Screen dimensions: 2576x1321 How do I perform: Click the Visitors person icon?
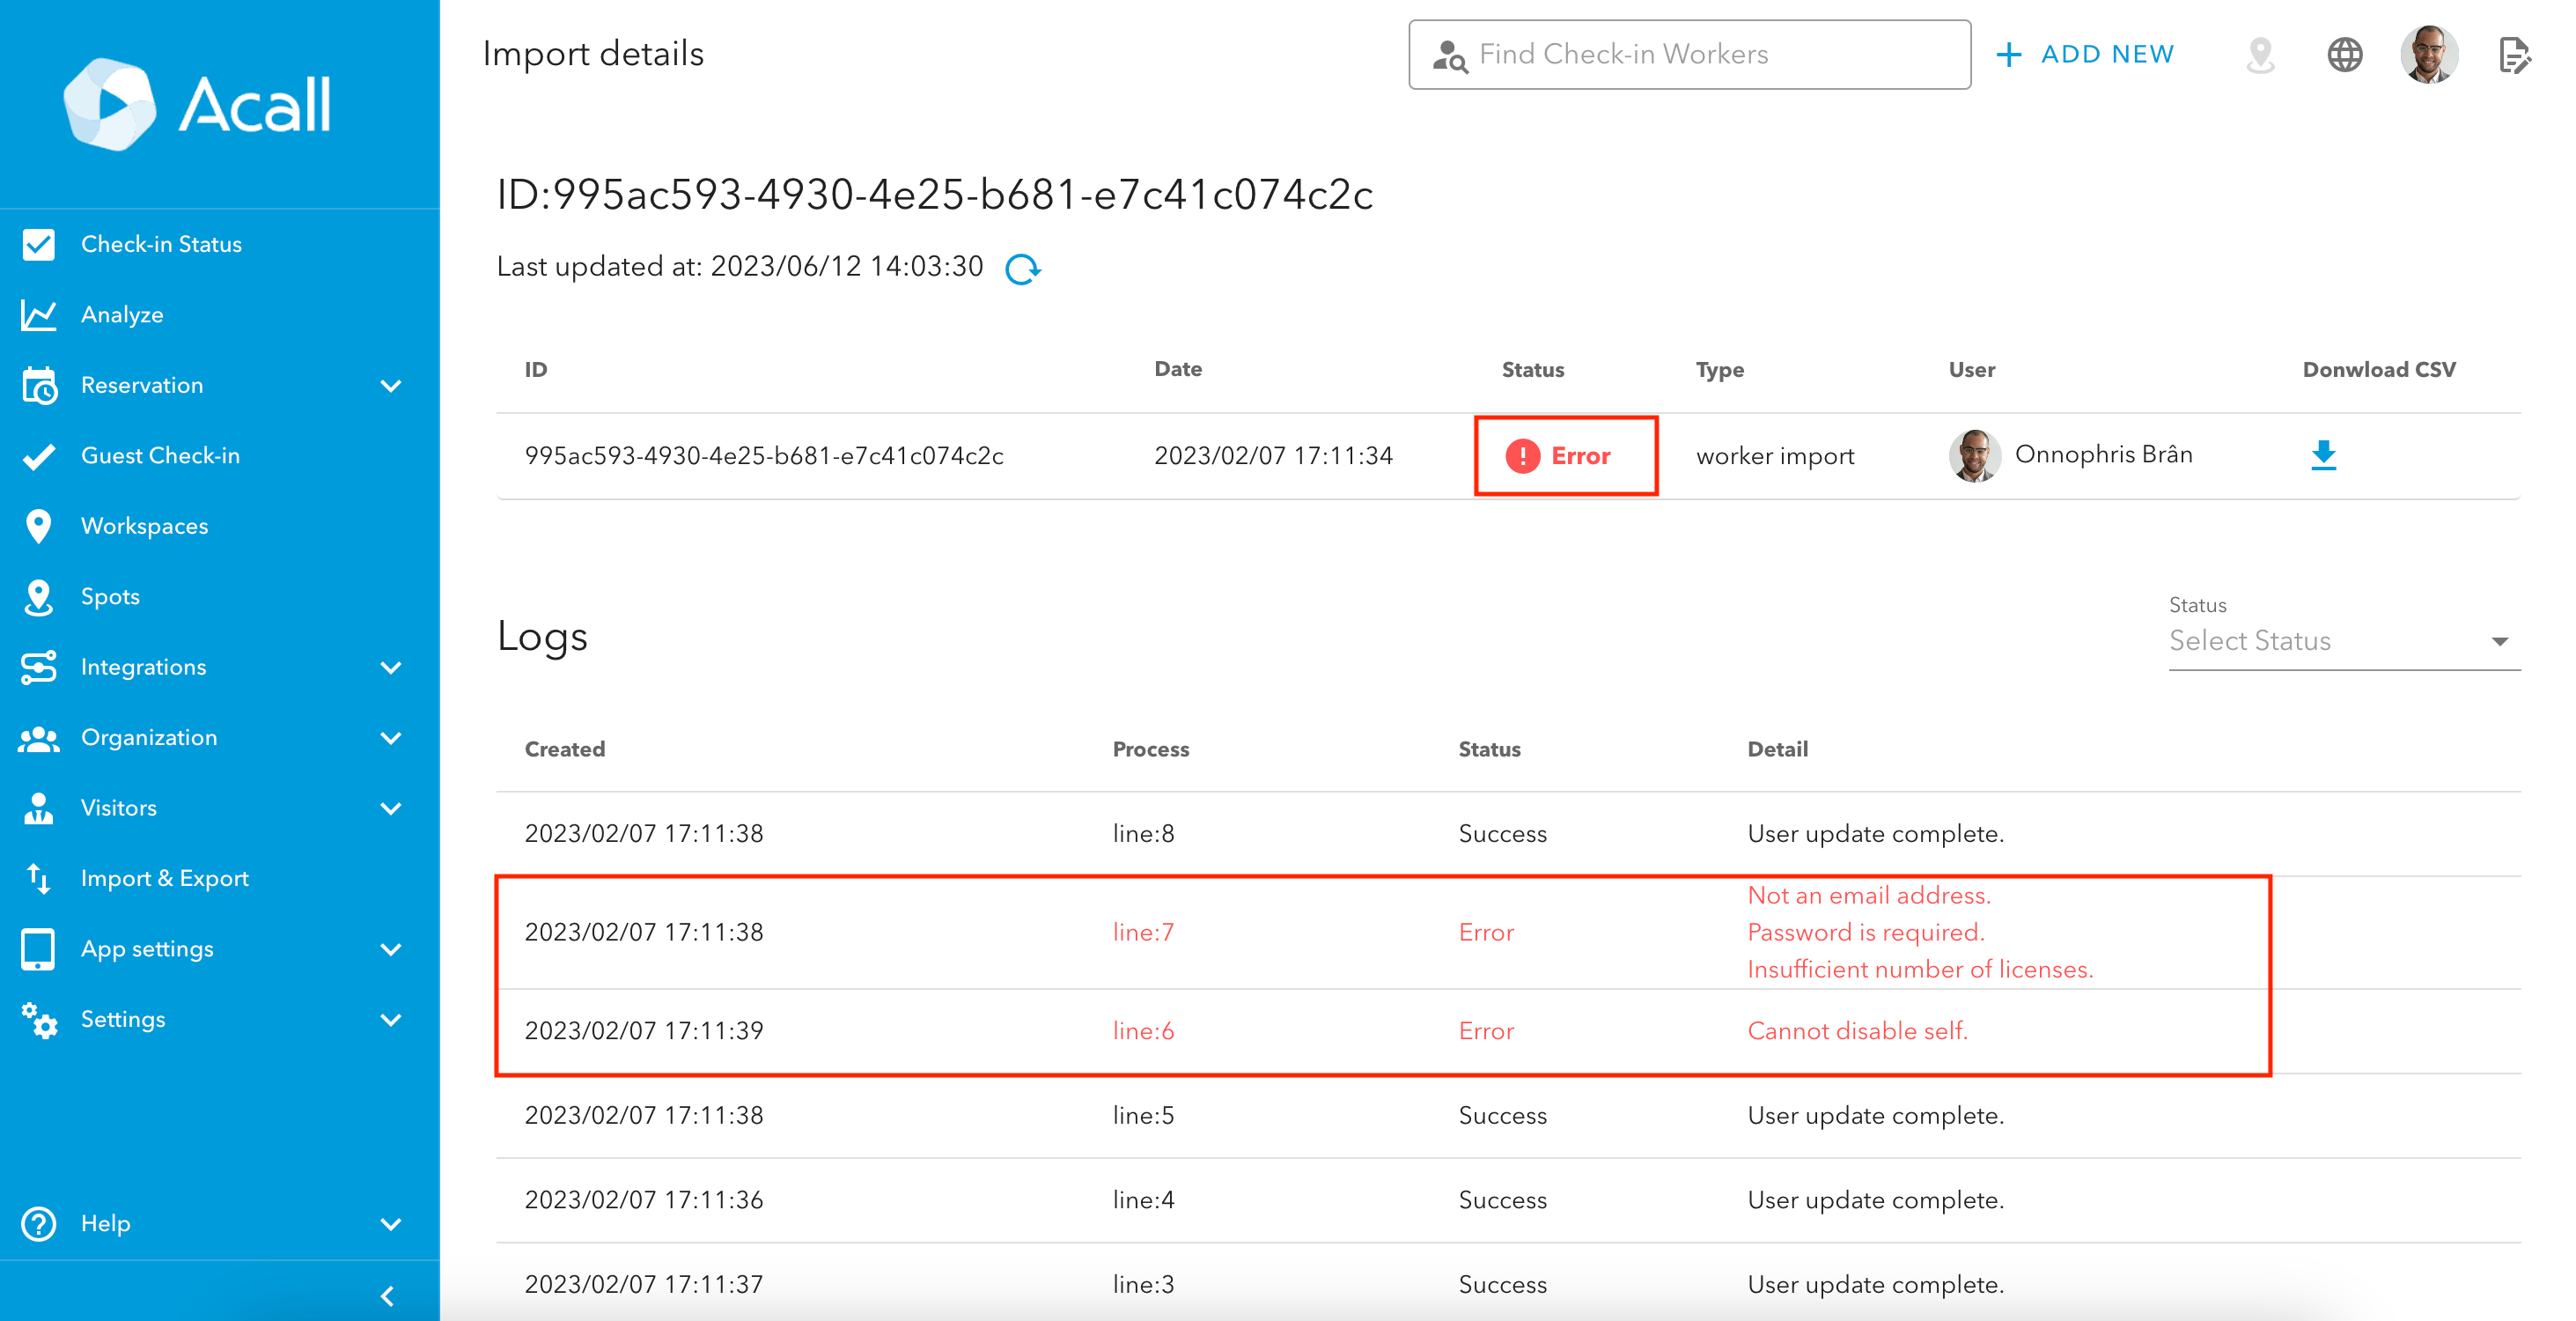pyautogui.click(x=39, y=808)
